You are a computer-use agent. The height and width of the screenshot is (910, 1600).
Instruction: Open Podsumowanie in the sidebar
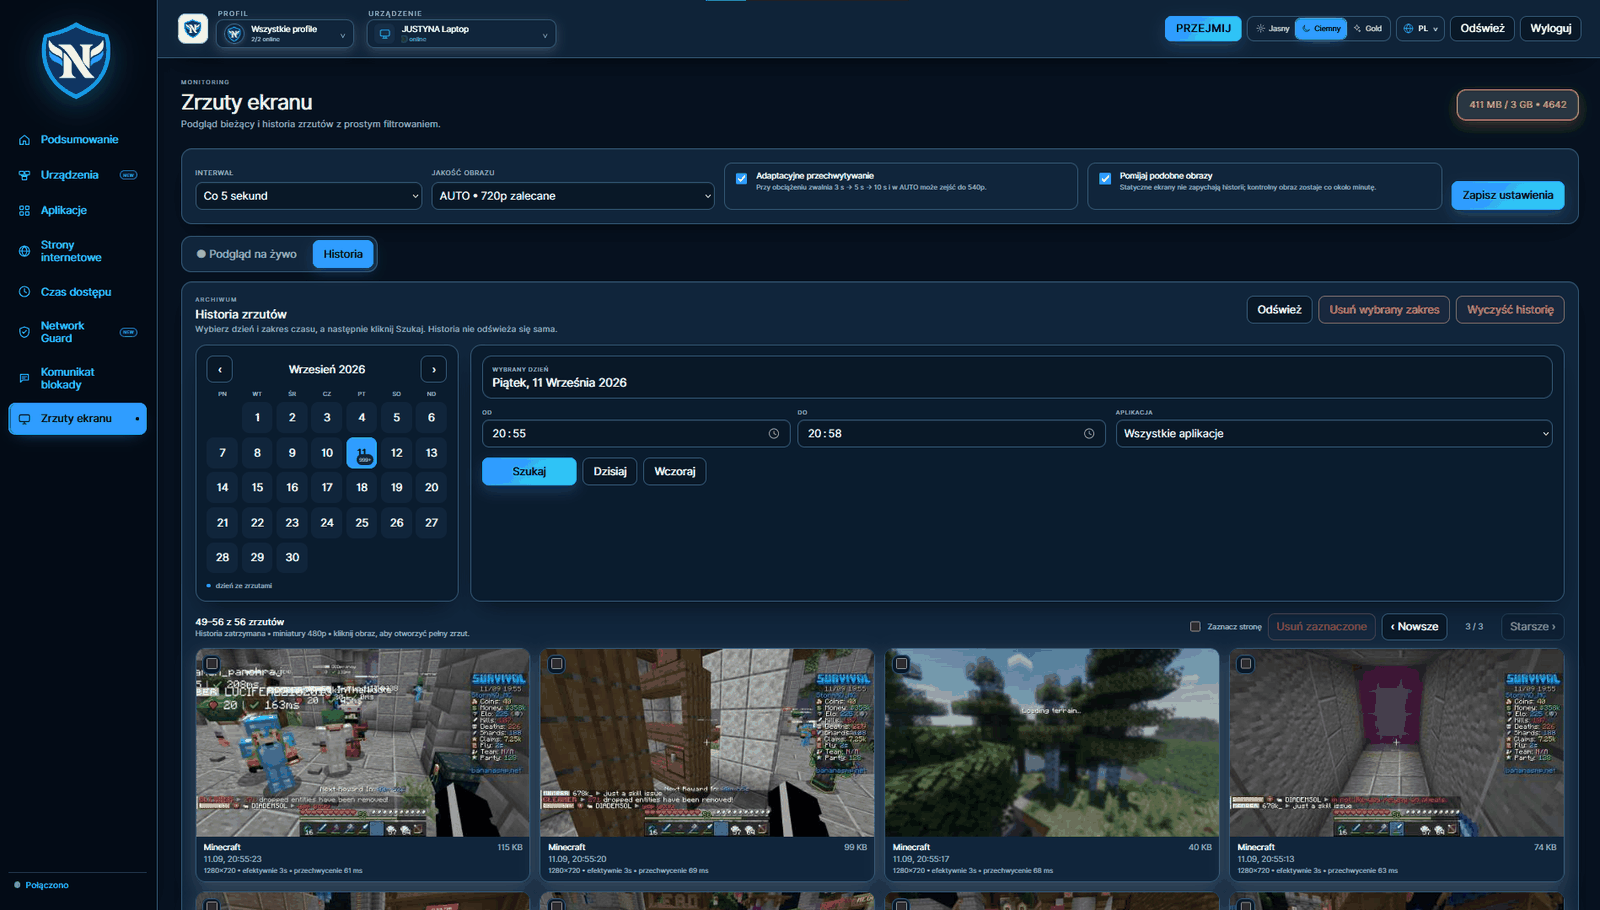click(x=78, y=140)
